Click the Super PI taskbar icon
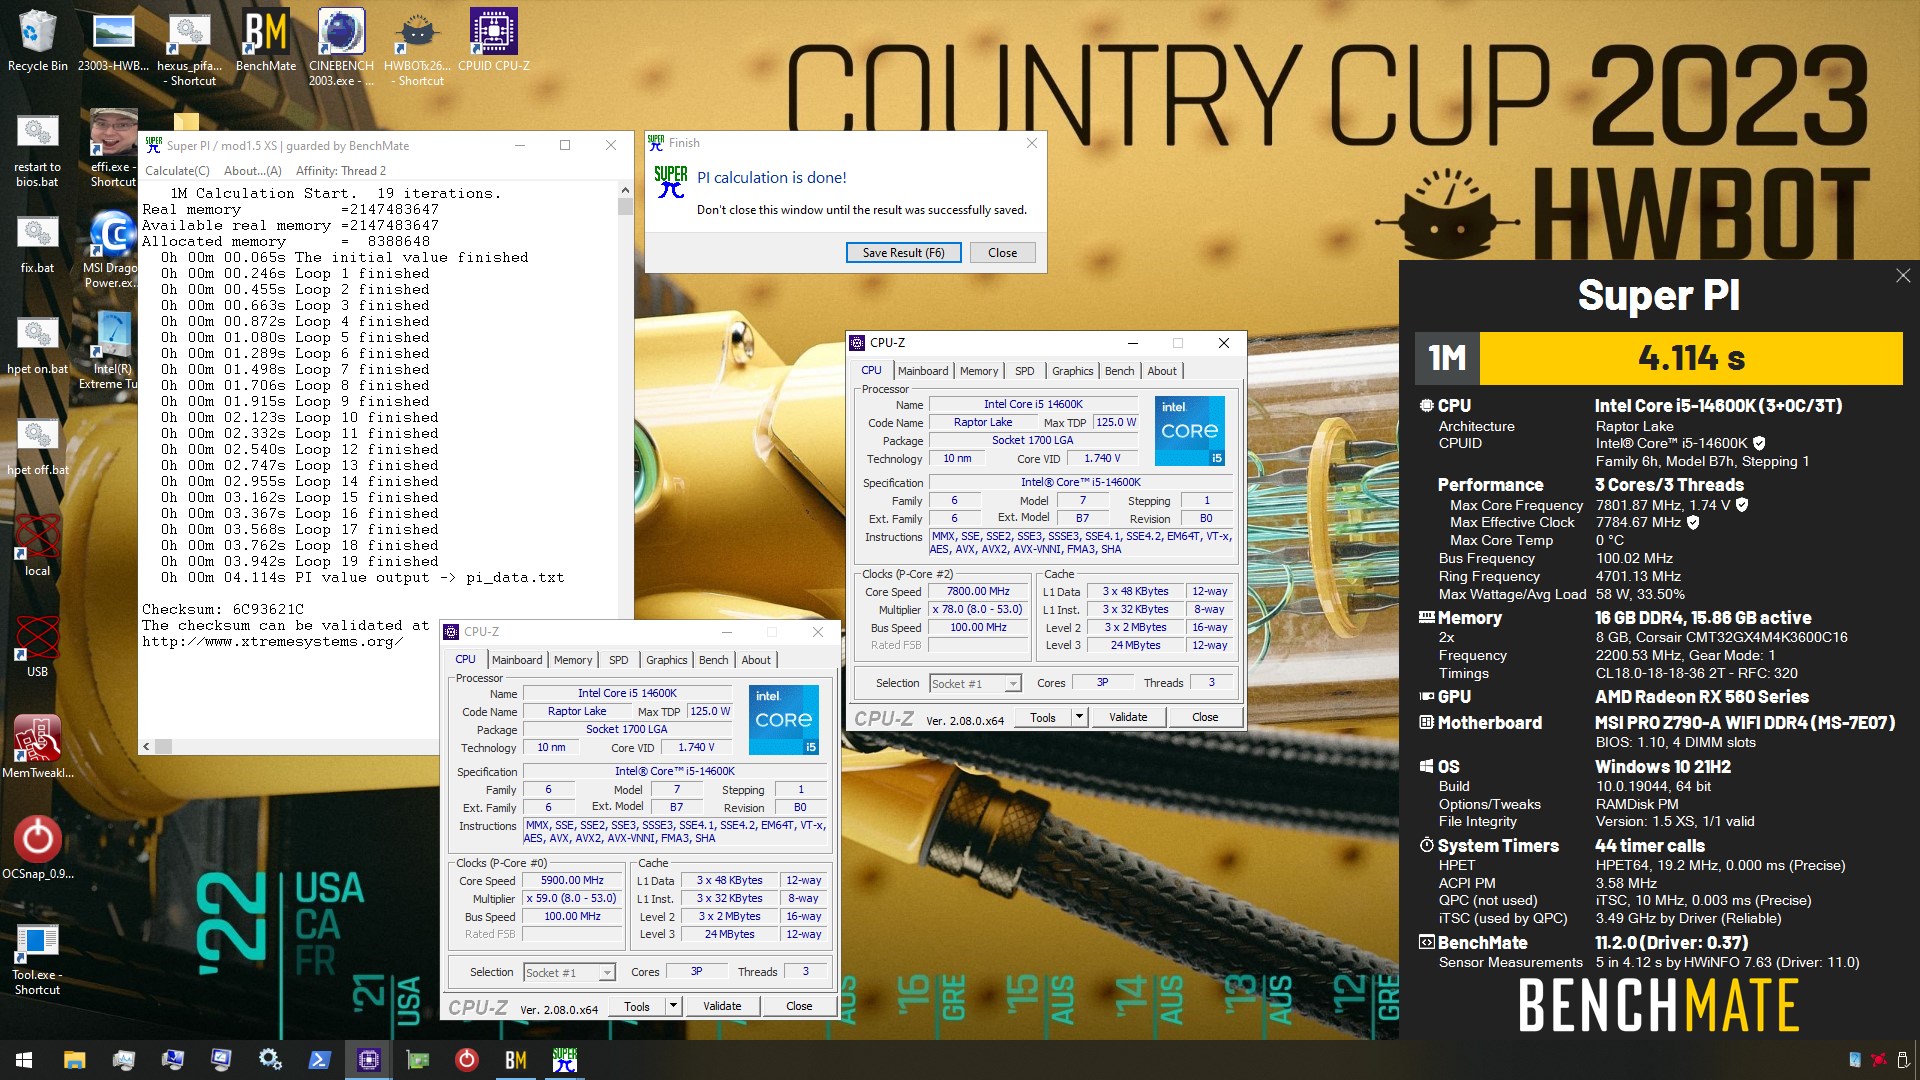 pos(564,1060)
